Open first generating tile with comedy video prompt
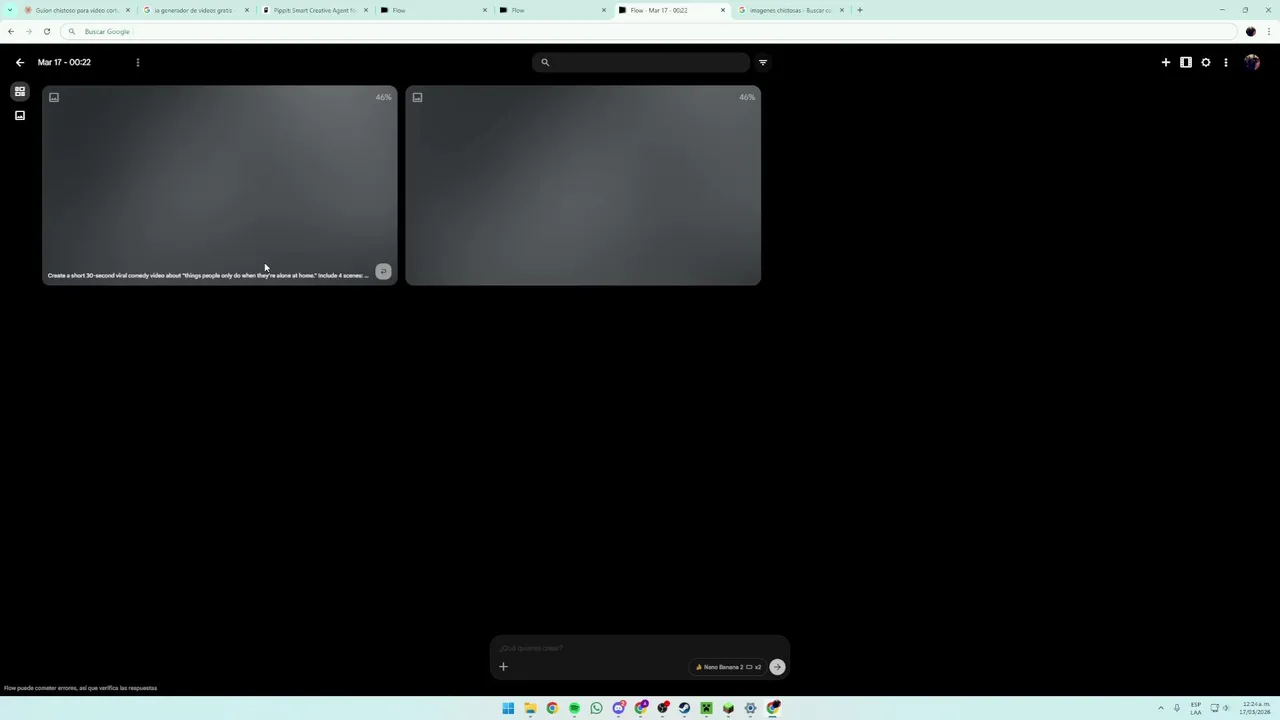The width and height of the screenshot is (1280, 720). (x=220, y=185)
